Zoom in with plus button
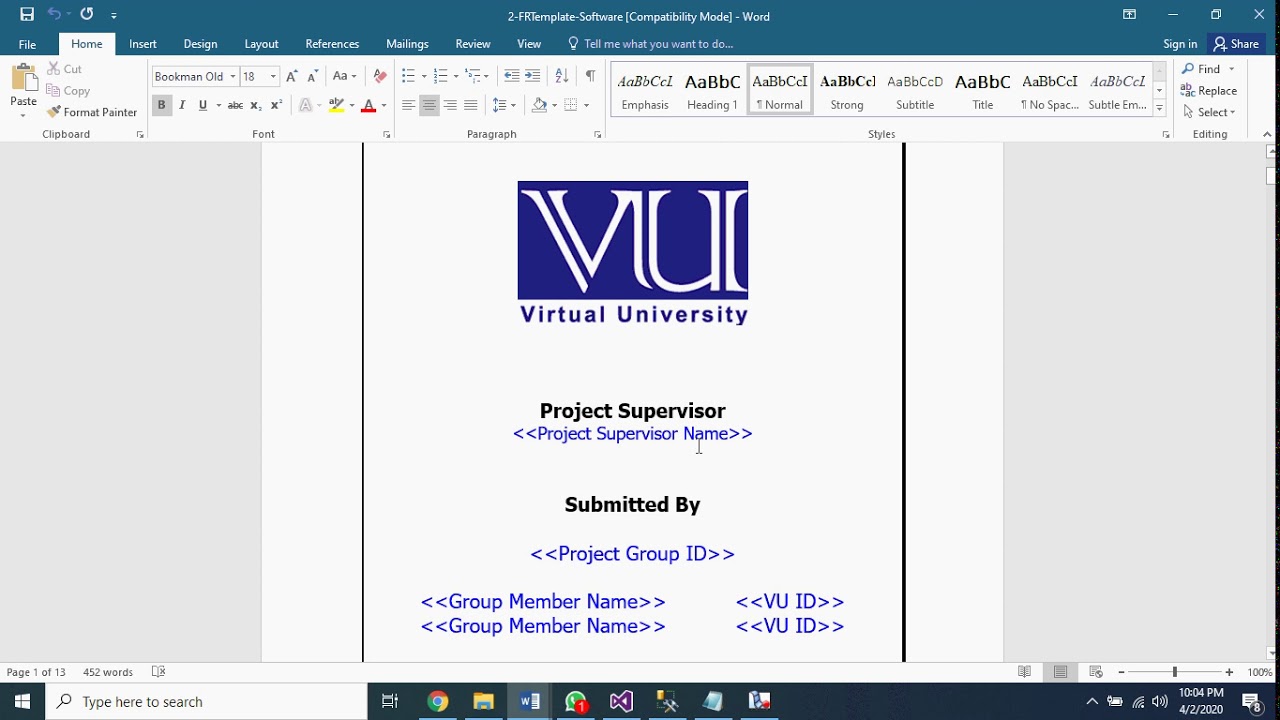The width and height of the screenshot is (1280, 720). coord(1229,672)
